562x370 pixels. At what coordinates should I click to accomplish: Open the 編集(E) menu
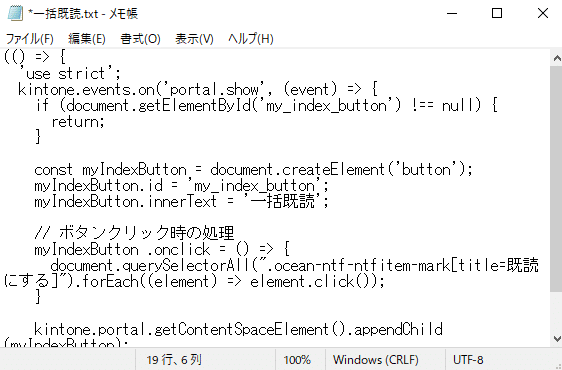[x=87, y=38]
